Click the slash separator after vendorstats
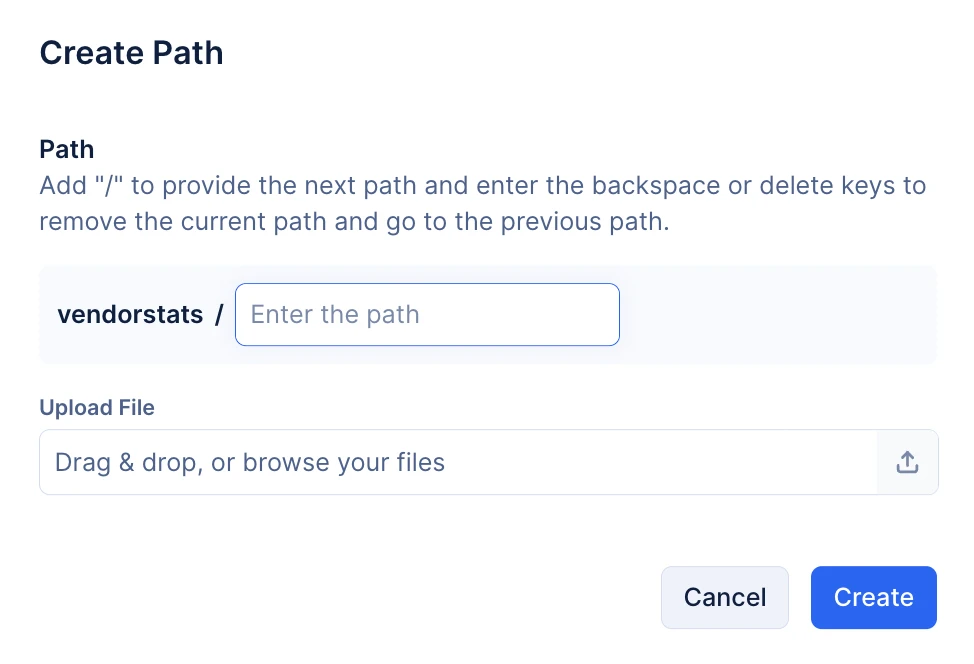This screenshot has height=664, width=974. tap(219, 314)
